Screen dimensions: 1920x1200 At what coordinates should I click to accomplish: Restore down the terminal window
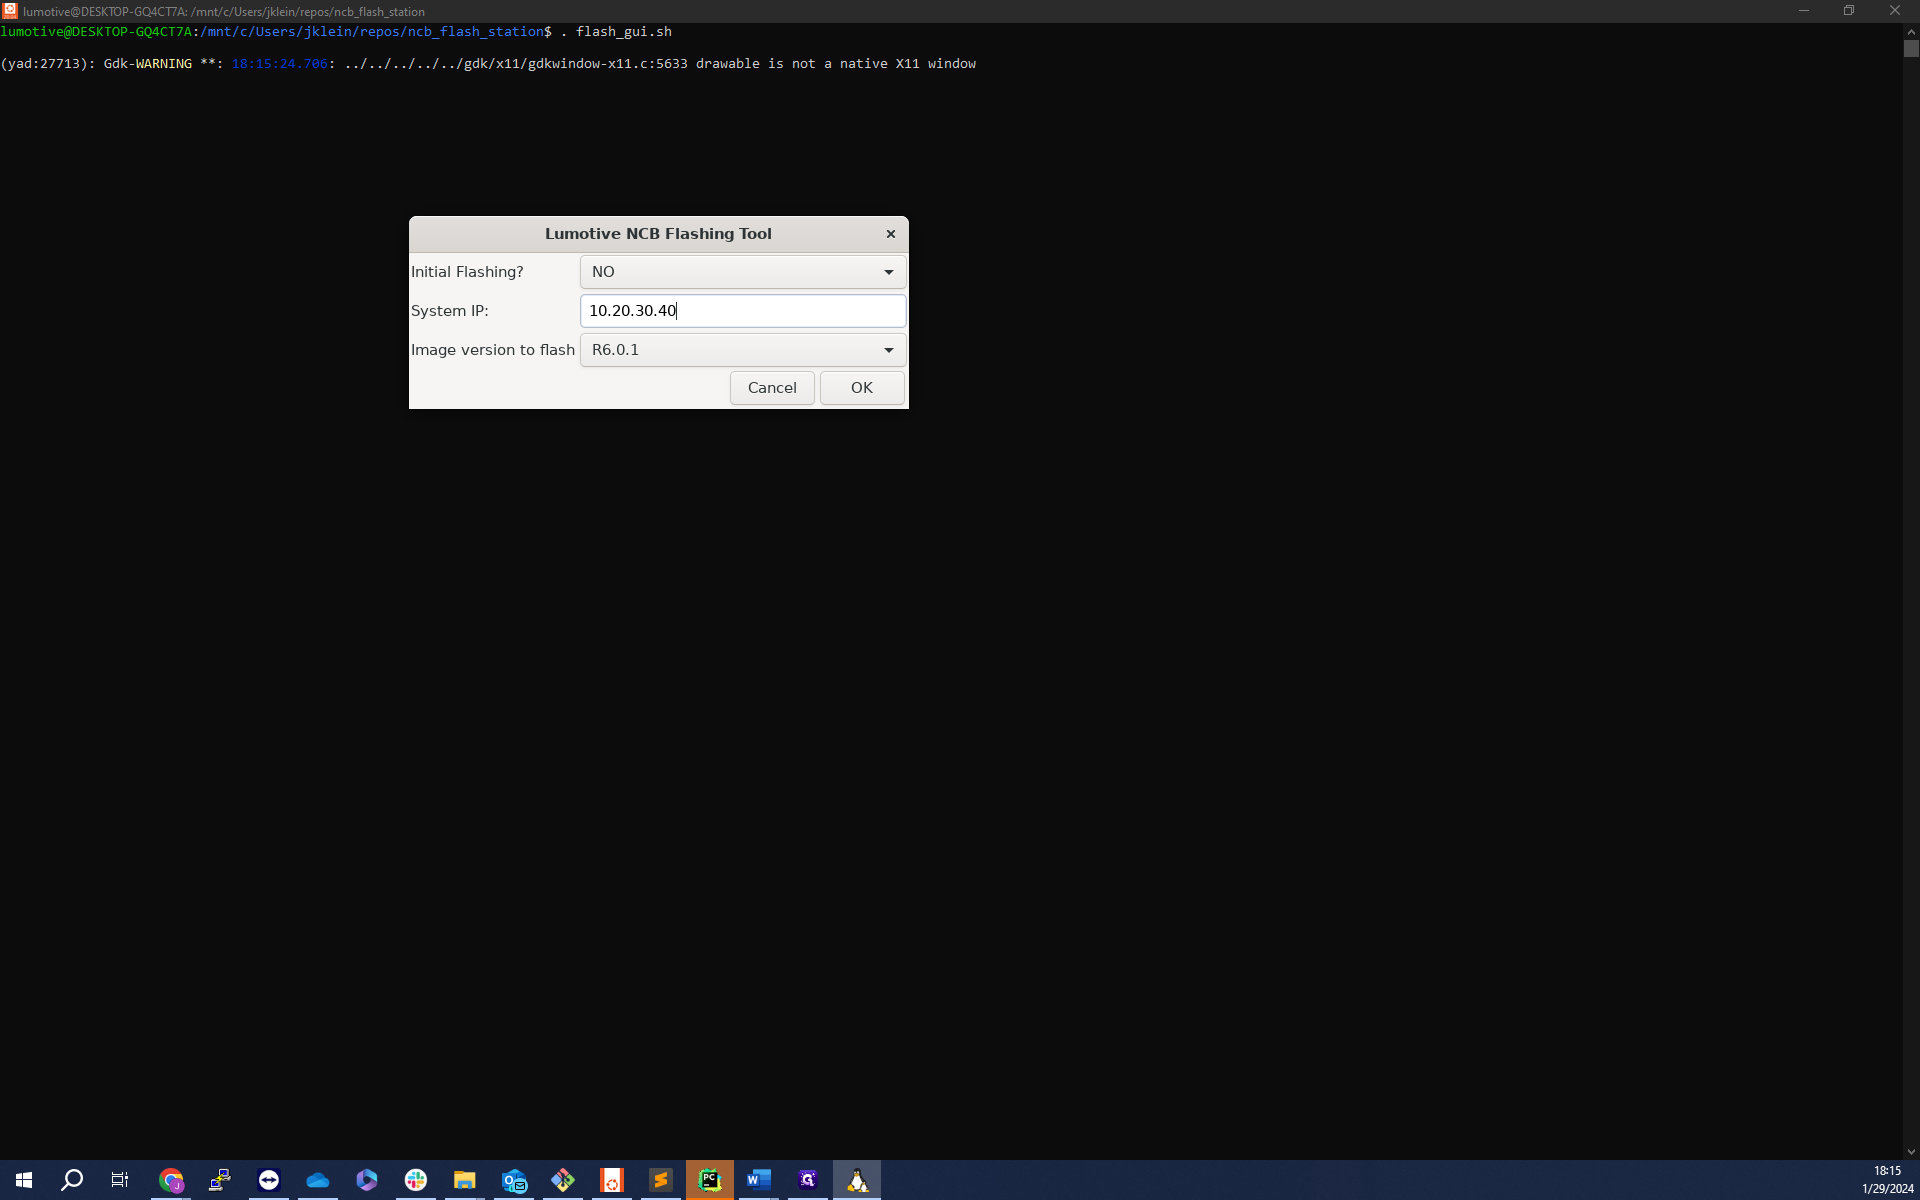(x=1849, y=11)
